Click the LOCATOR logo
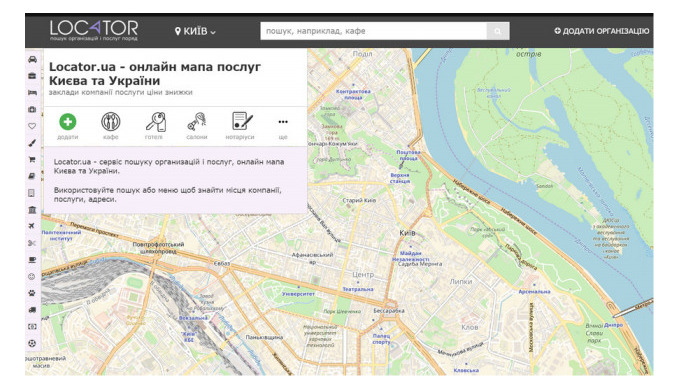This screenshot has height=390, width=680. click(94, 30)
